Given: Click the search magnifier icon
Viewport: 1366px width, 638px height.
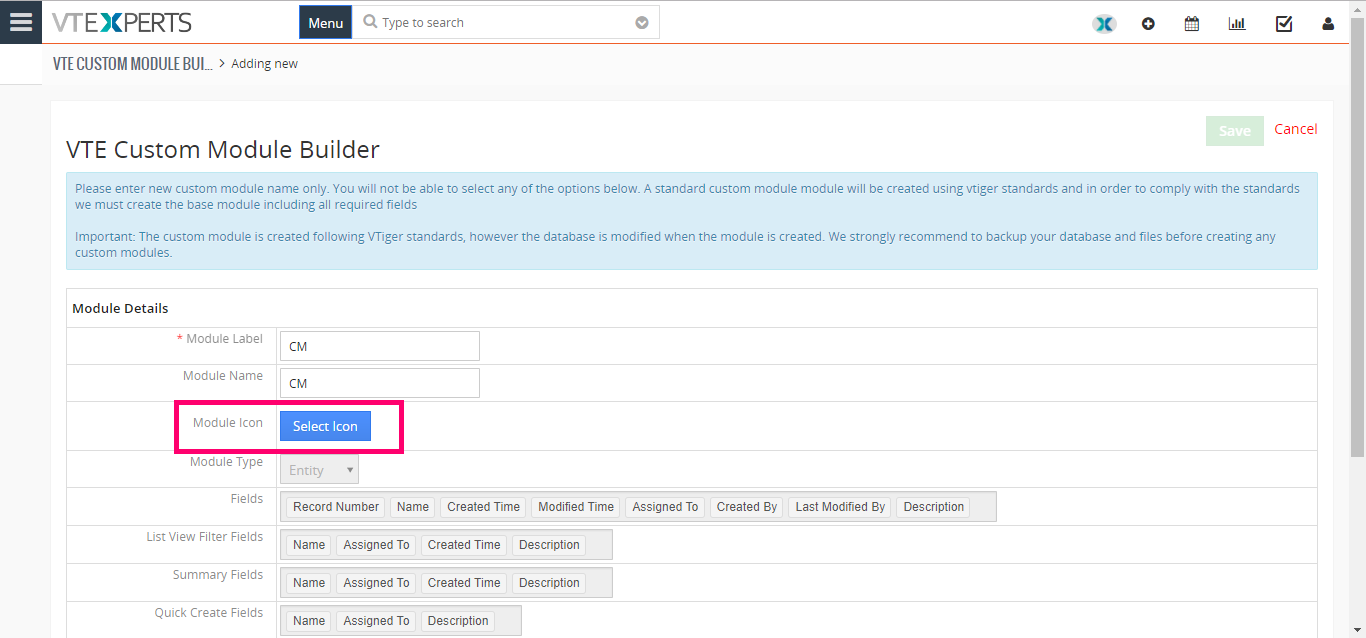Looking at the screenshot, I should 370,22.
